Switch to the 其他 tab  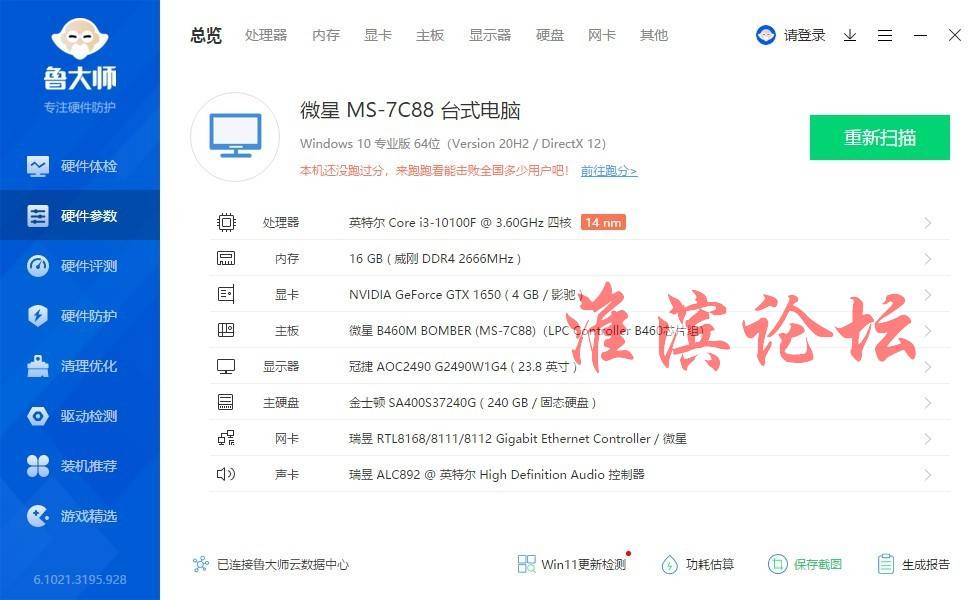(x=654, y=36)
